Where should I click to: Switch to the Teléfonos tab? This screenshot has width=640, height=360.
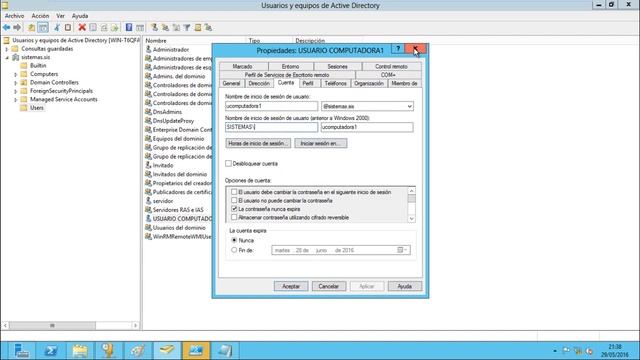click(x=335, y=83)
